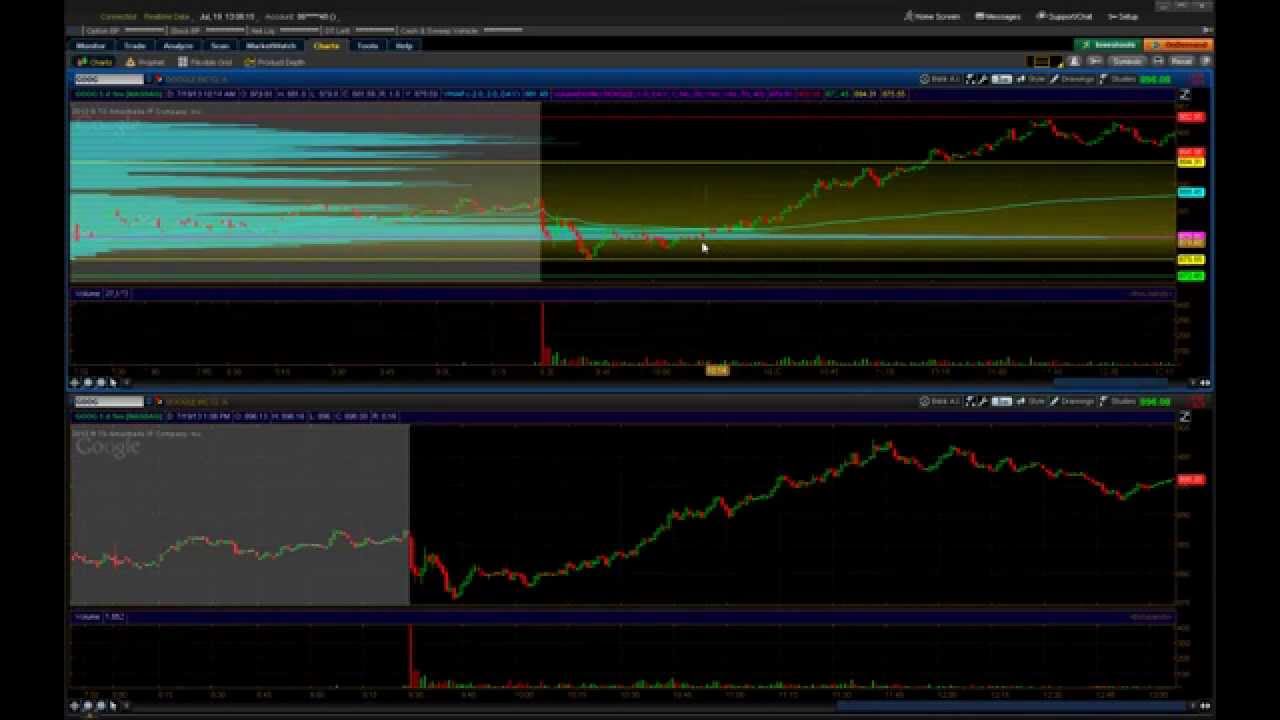Click the bottom-right arrows icon of lower chart
1280x720 pixels.
(x=1204, y=705)
